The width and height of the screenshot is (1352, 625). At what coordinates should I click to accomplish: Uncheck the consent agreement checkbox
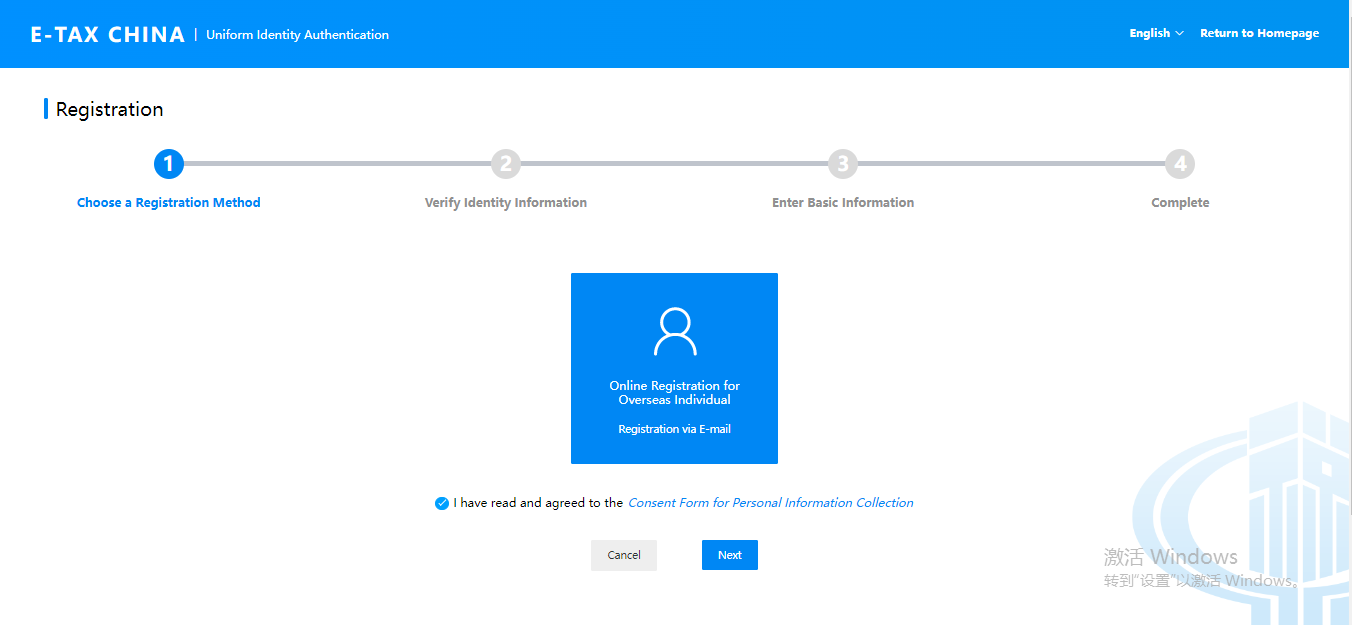(442, 503)
